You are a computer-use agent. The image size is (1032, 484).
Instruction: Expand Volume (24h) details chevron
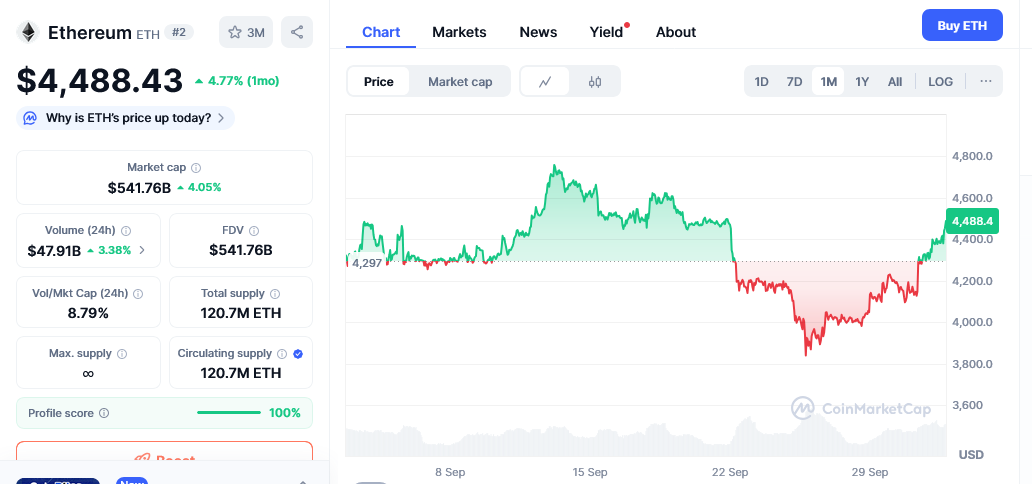pos(141,250)
